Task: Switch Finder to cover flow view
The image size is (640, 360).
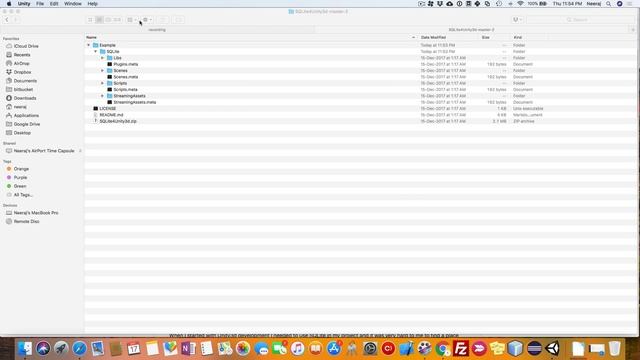Action: coord(118,20)
